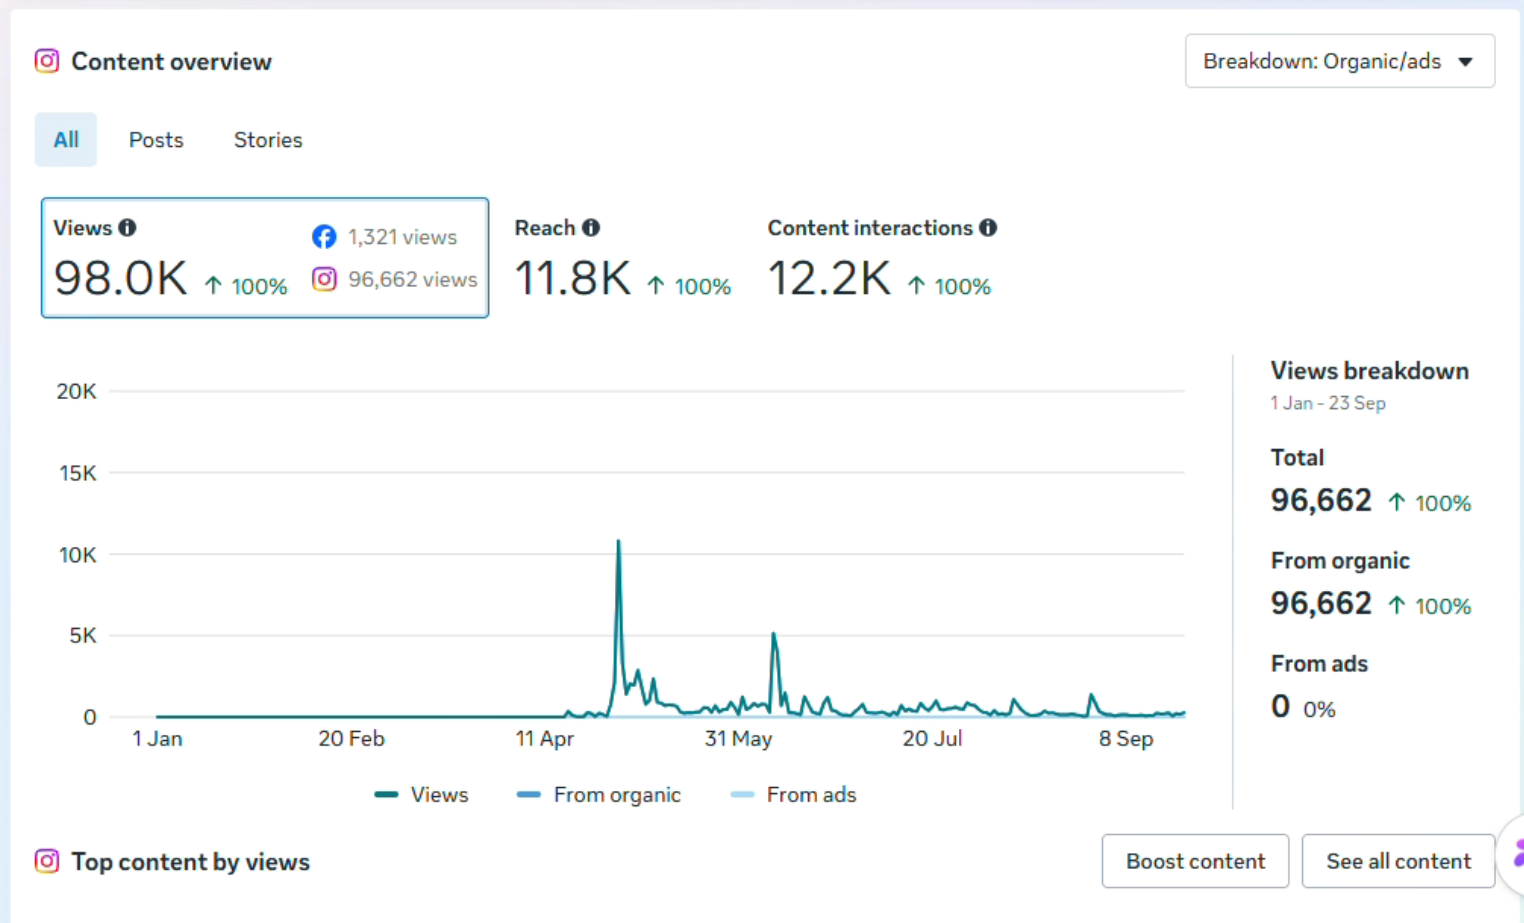1524x923 pixels.
Task: Click the tallest views spike on the chart
Action: pyautogui.click(x=618, y=543)
